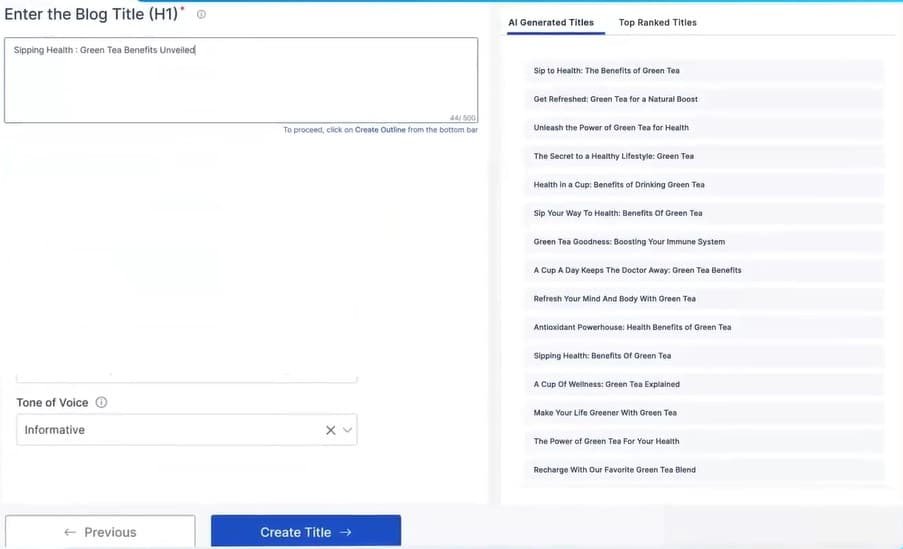The height and width of the screenshot is (549, 903).
Task: Pick 'Green Tea Goodness: Boosting Your Immune System'
Action: pyautogui.click(x=629, y=242)
